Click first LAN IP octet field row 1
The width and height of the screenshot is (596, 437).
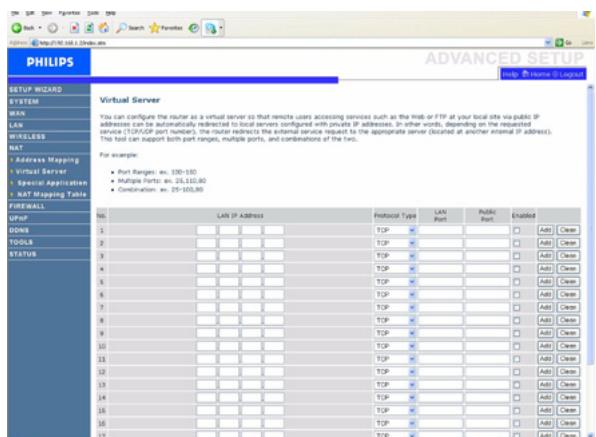pyautogui.click(x=206, y=230)
